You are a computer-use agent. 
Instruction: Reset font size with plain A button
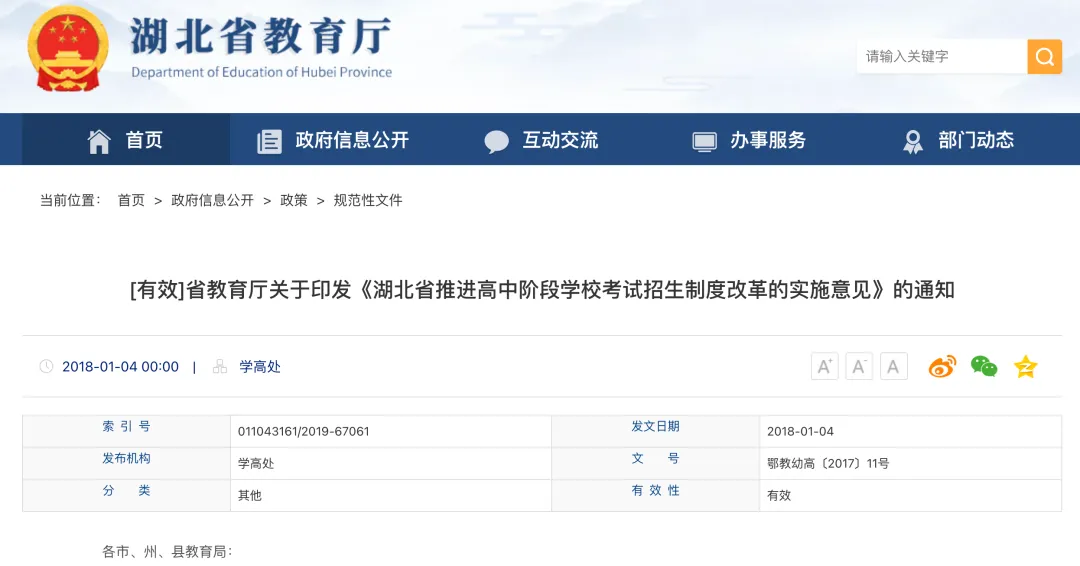pyautogui.click(x=893, y=366)
